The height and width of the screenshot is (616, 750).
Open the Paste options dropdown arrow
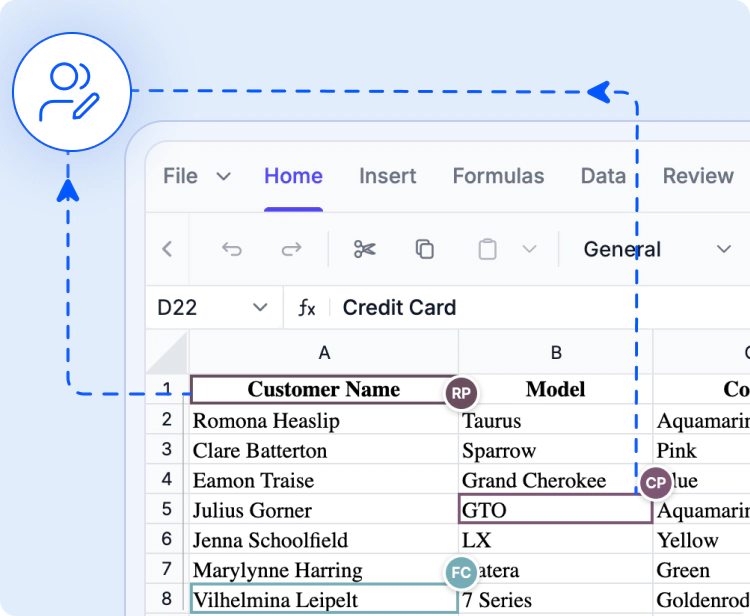pos(529,249)
